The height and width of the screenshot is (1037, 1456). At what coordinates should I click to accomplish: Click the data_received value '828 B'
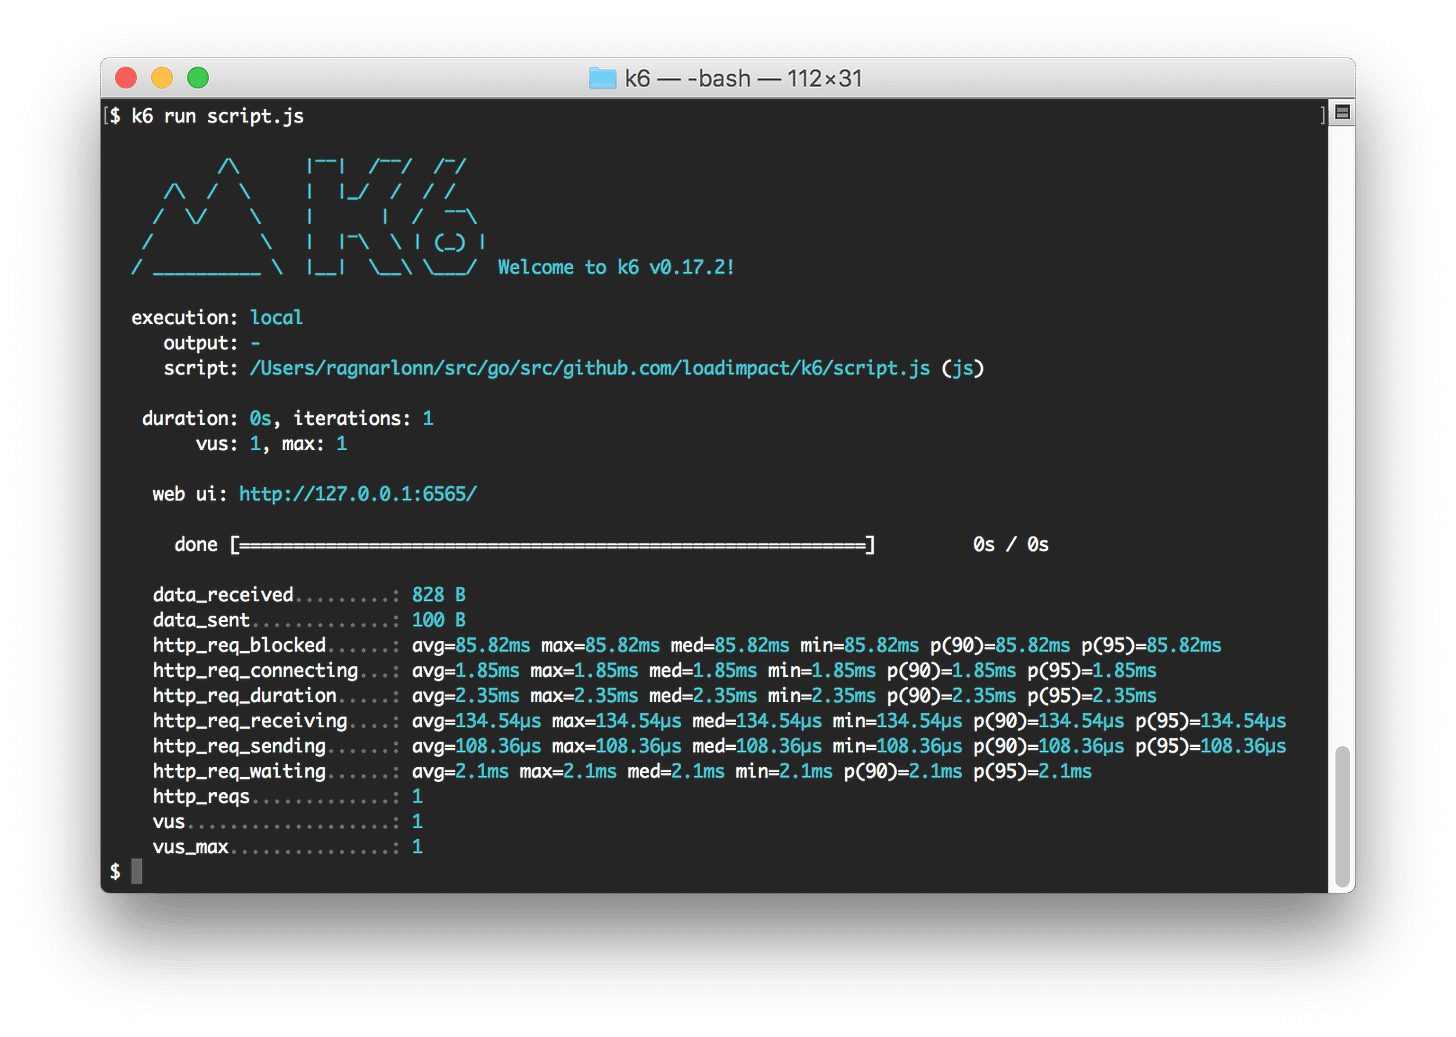(x=439, y=595)
